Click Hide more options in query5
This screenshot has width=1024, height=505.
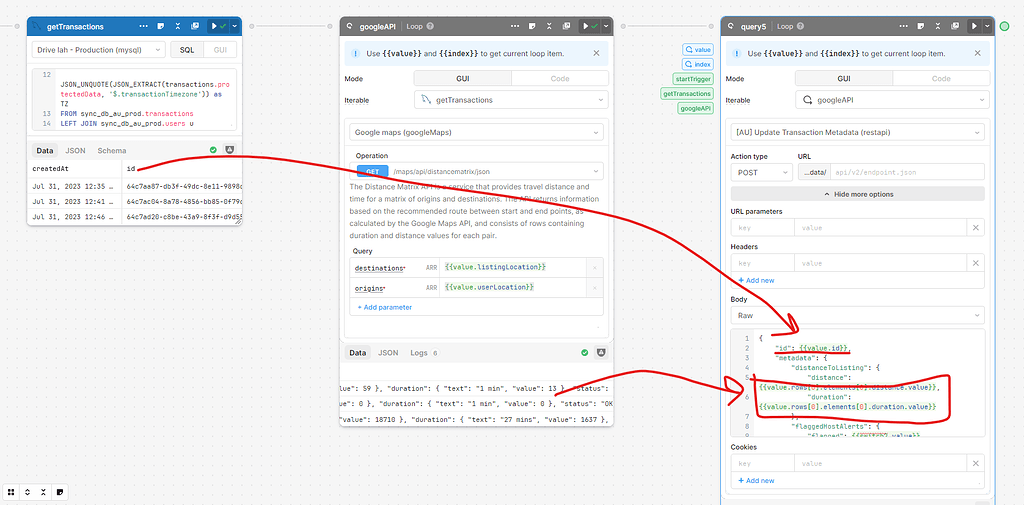point(859,193)
